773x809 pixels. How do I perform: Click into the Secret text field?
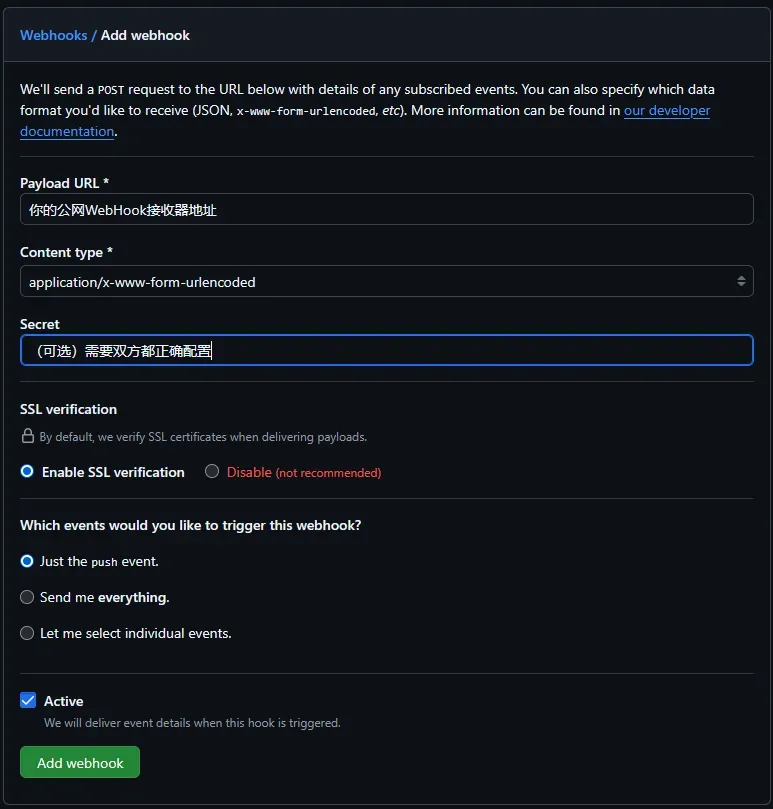click(x=386, y=351)
